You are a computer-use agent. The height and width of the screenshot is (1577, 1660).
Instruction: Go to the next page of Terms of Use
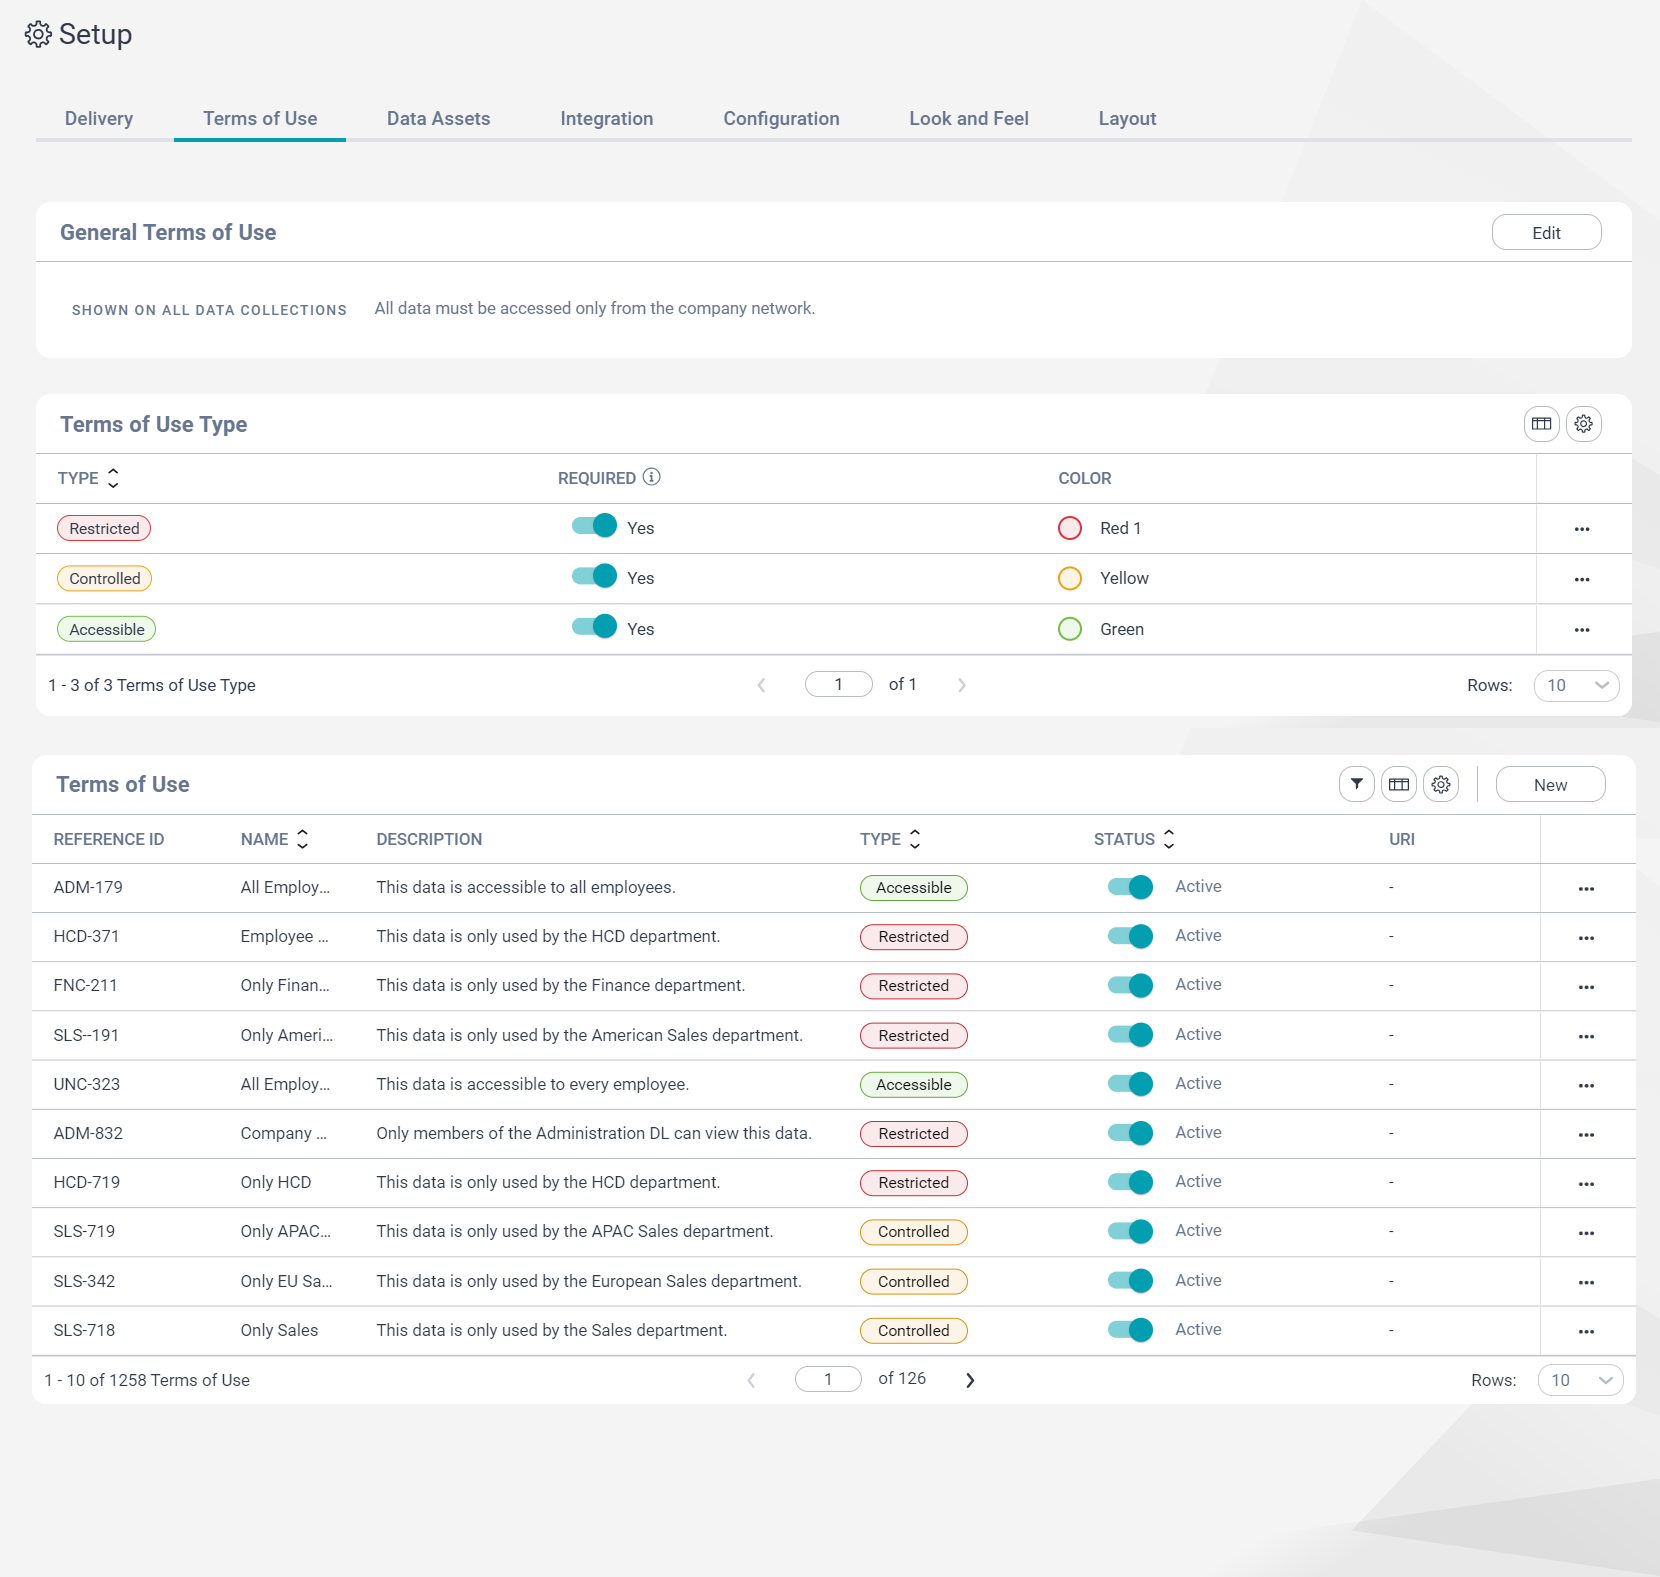[x=969, y=1380]
